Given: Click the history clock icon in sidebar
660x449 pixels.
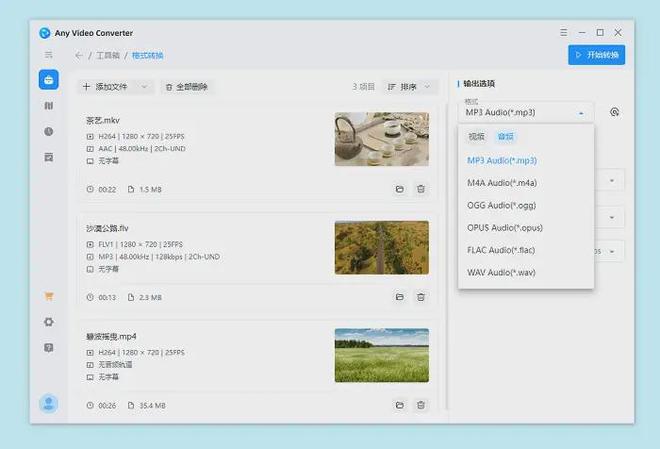Looking at the screenshot, I should 48,131.
